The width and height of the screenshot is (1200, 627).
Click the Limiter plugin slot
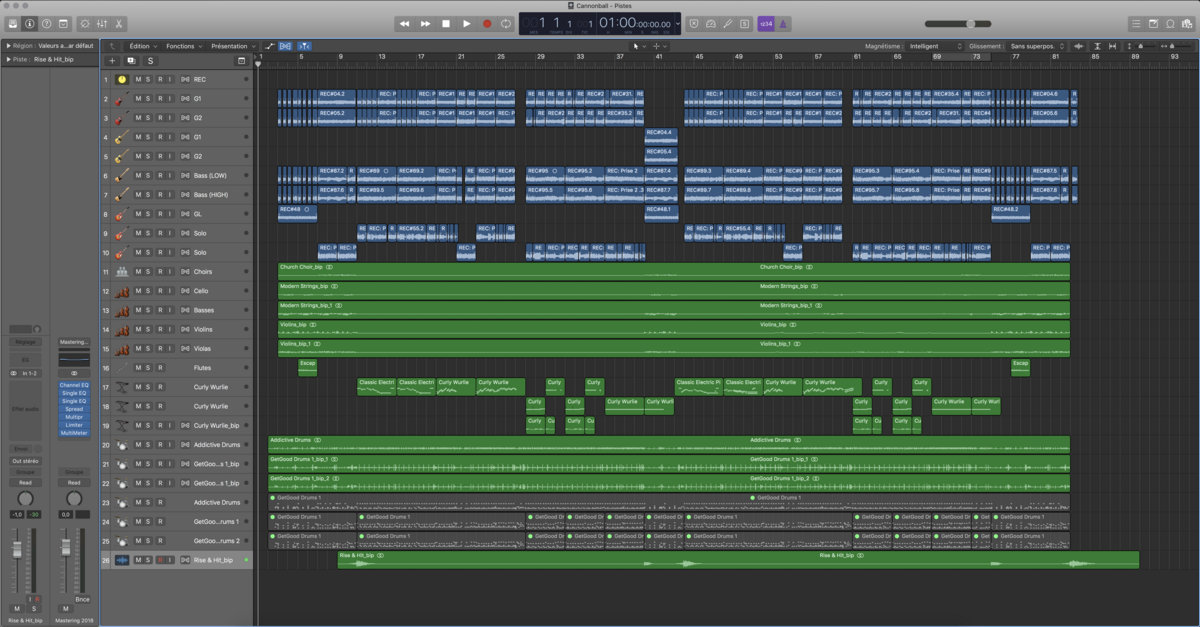tap(74, 425)
